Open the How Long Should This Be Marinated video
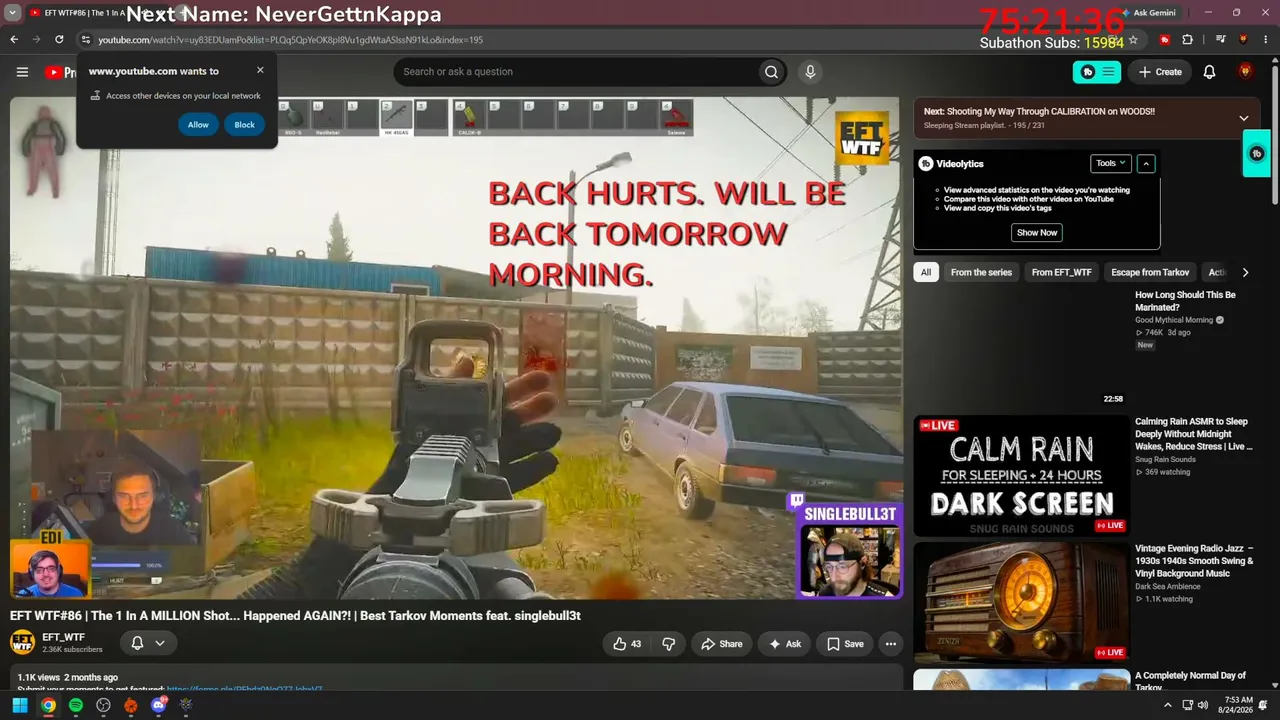 tap(1185, 301)
